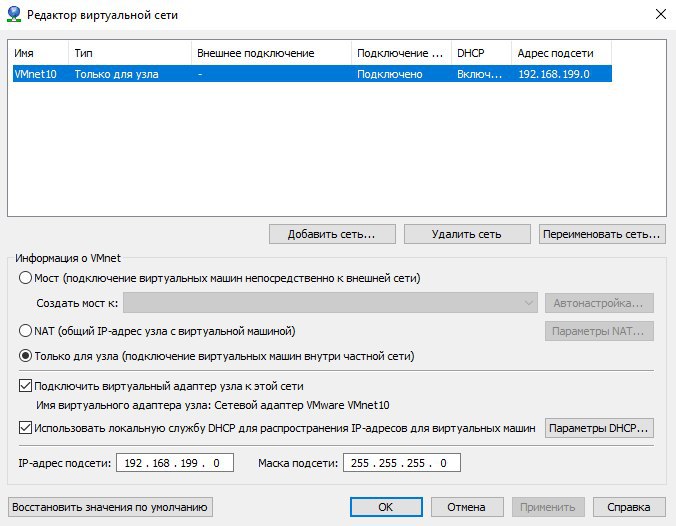Close the Редактор виртуальной сети window
The image size is (676, 526).
[660, 14]
